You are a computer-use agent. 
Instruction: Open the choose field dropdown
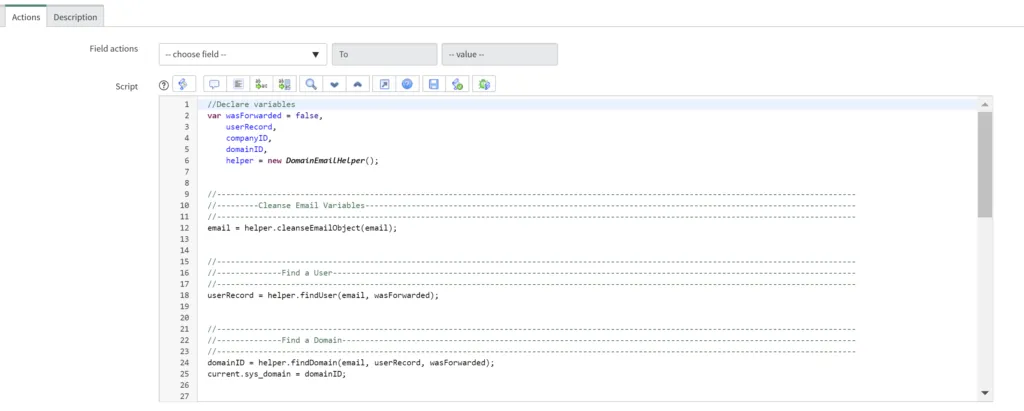click(x=243, y=54)
